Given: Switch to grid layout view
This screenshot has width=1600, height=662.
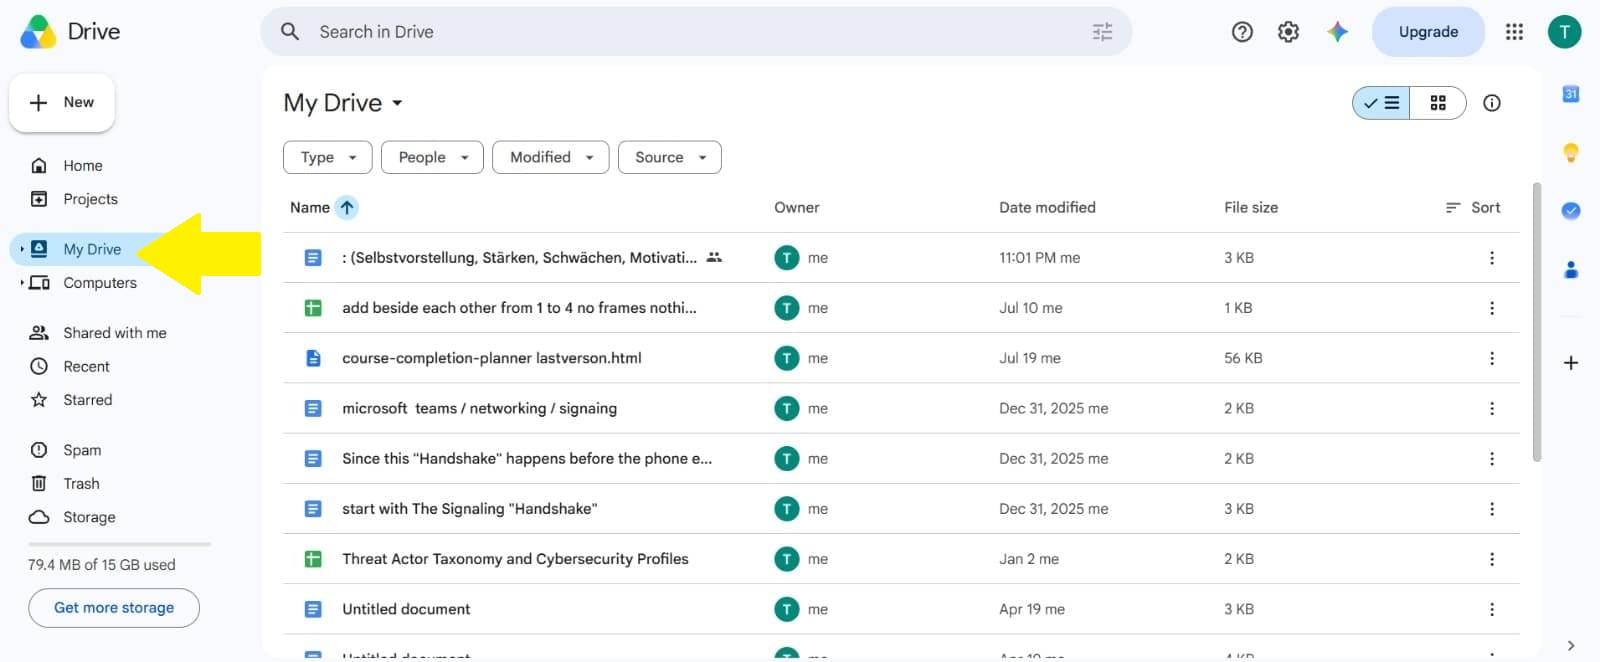Looking at the screenshot, I should tap(1438, 103).
